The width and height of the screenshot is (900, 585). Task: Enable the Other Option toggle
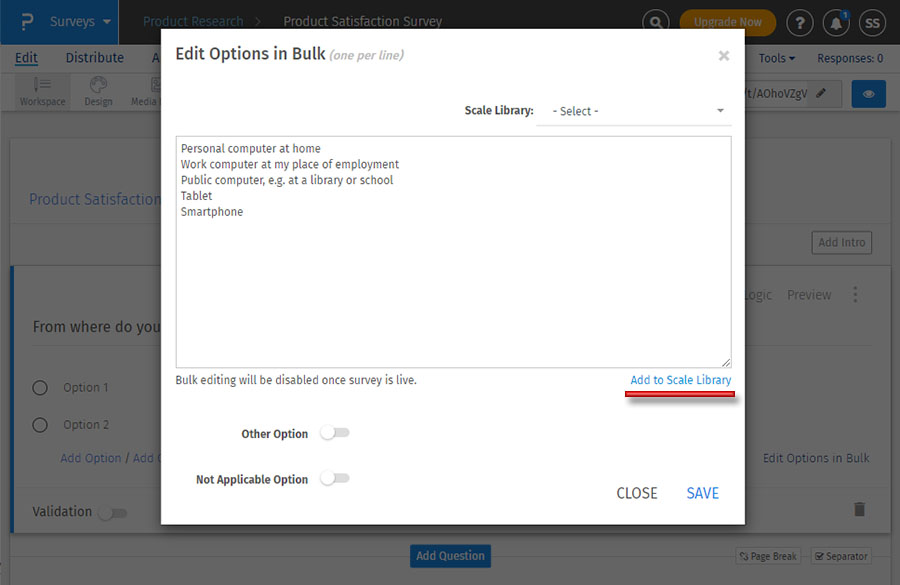[335, 433]
